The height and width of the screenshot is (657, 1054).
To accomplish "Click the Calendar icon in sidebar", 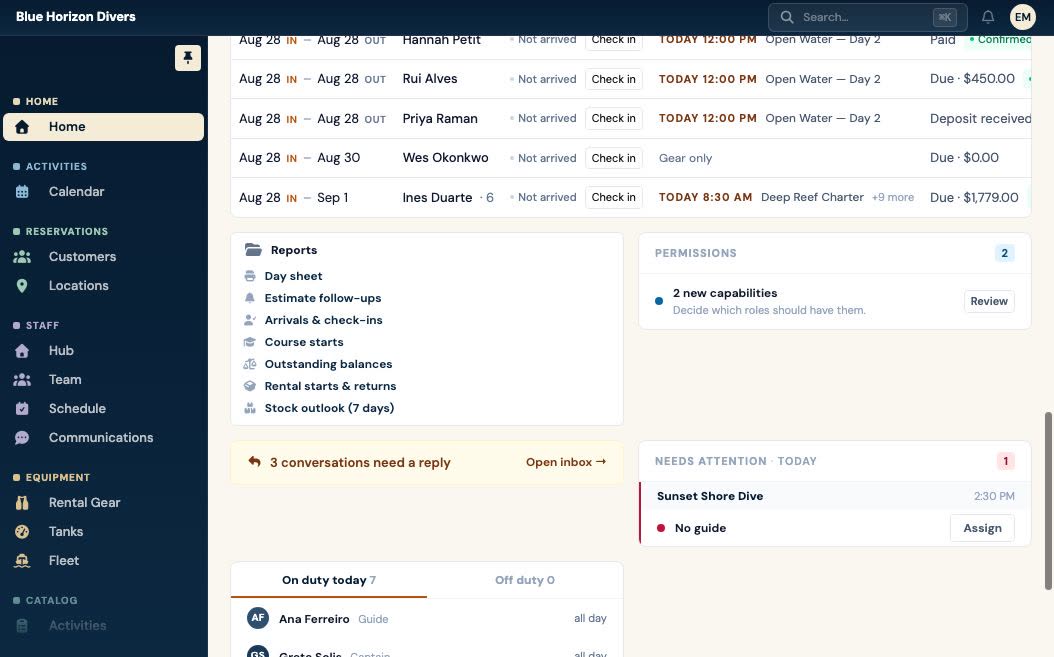I will (22, 192).
